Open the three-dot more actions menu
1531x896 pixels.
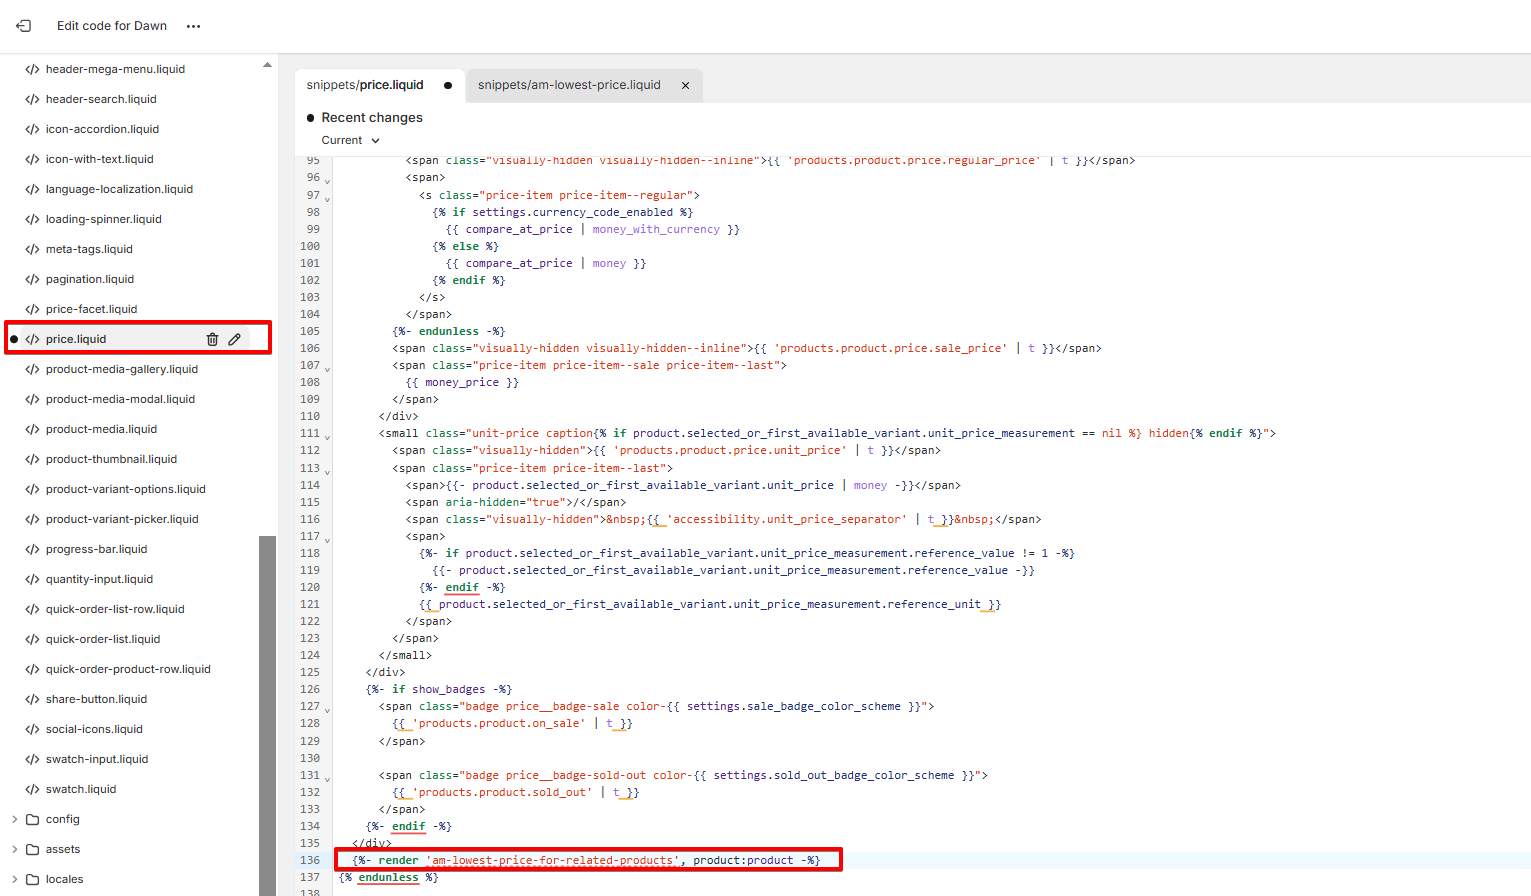[194, 26]
